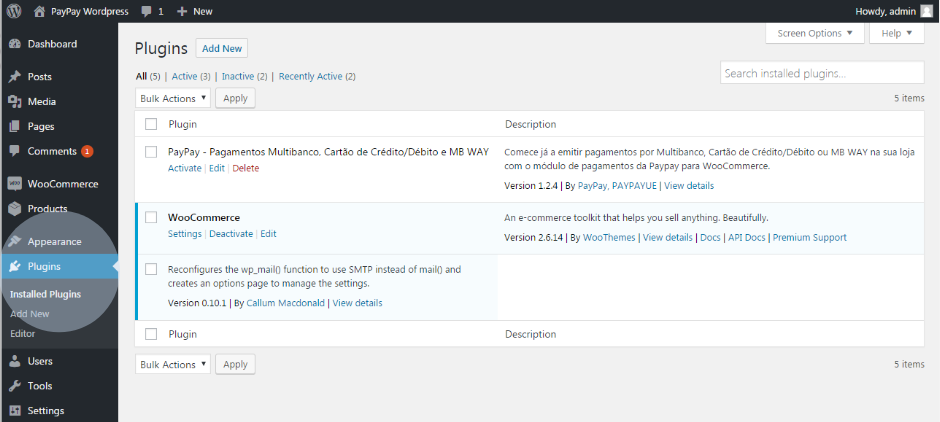Image resolution: width=940 pixels, height=422 pixels.
Task: Click the Users person icon
Action: pyautogui.click(x=15, y=361)
